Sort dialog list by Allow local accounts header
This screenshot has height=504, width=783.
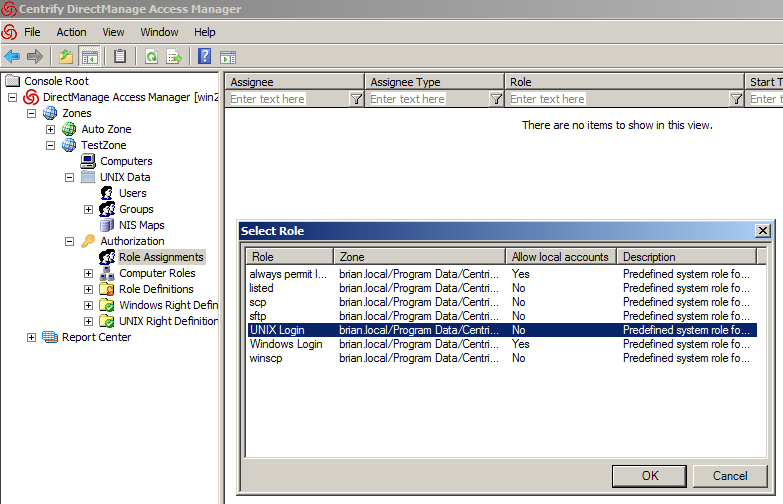pyautogui.click(x=561, y=257)
